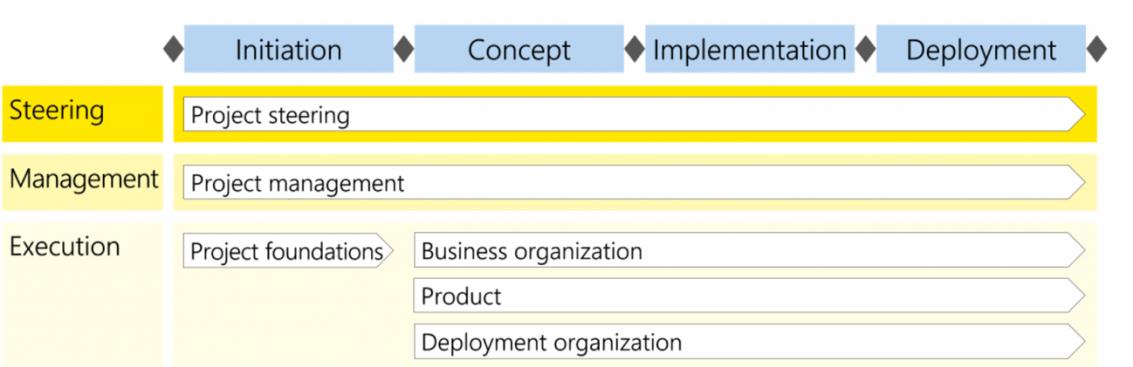Open the Implementation phase header

[749, 49]
